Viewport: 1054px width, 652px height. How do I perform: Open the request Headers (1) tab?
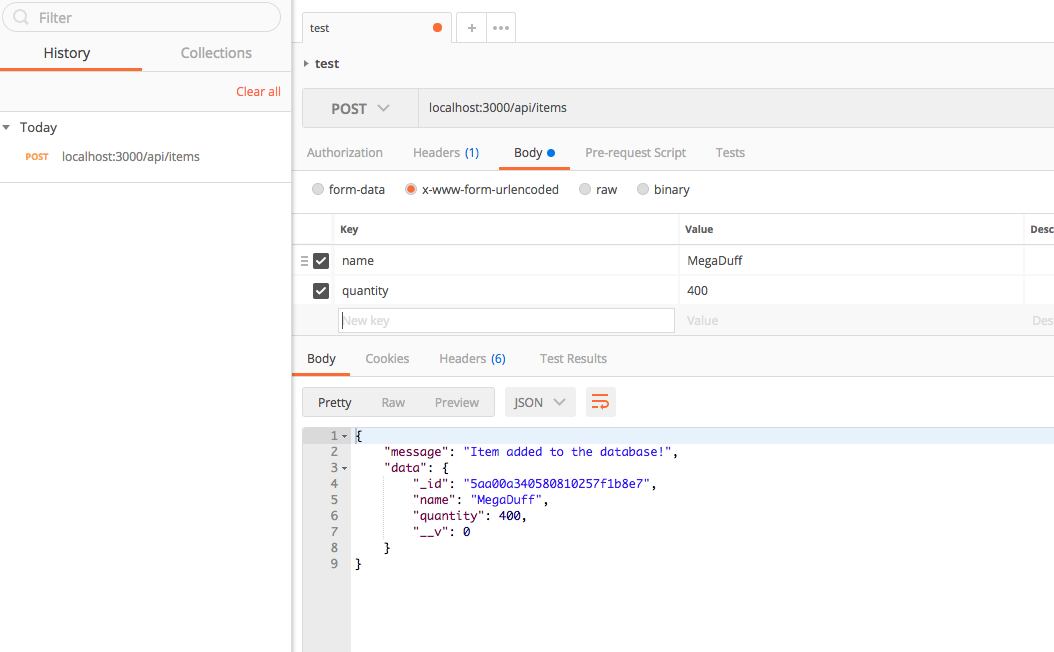pyautogui.click(x=446, y=153)
